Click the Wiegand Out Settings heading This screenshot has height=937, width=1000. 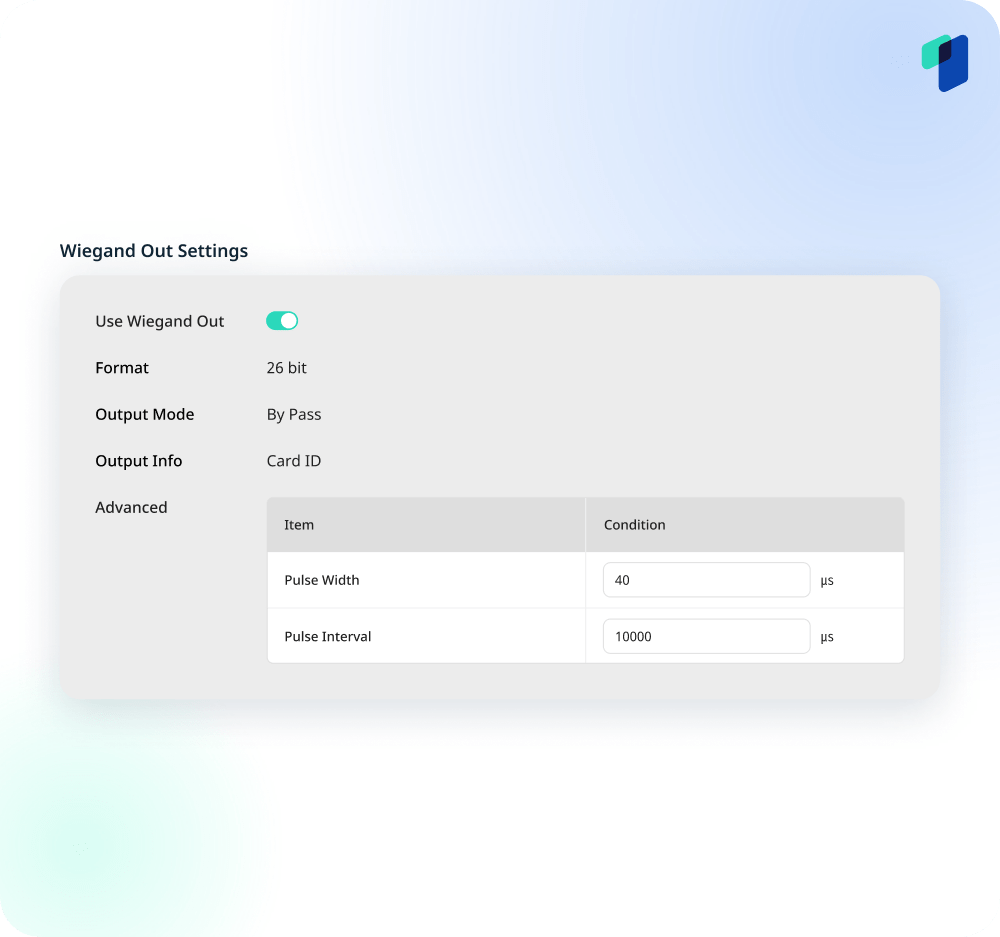154,251
